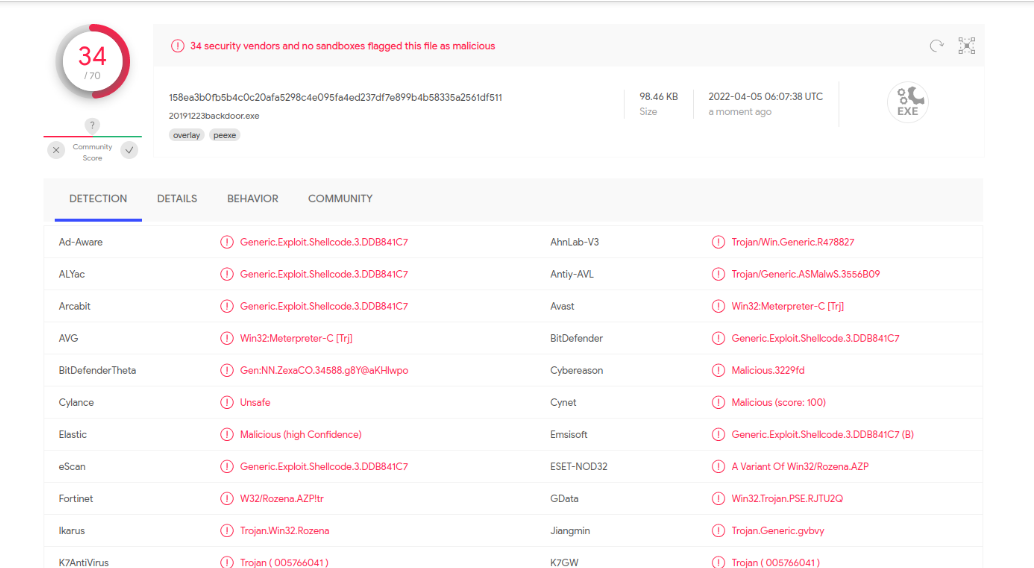Image resolution: width=1034 pixels, height=568 pixels.
Task: Click the alert icon in Cynet row
Action: (718, 402)
